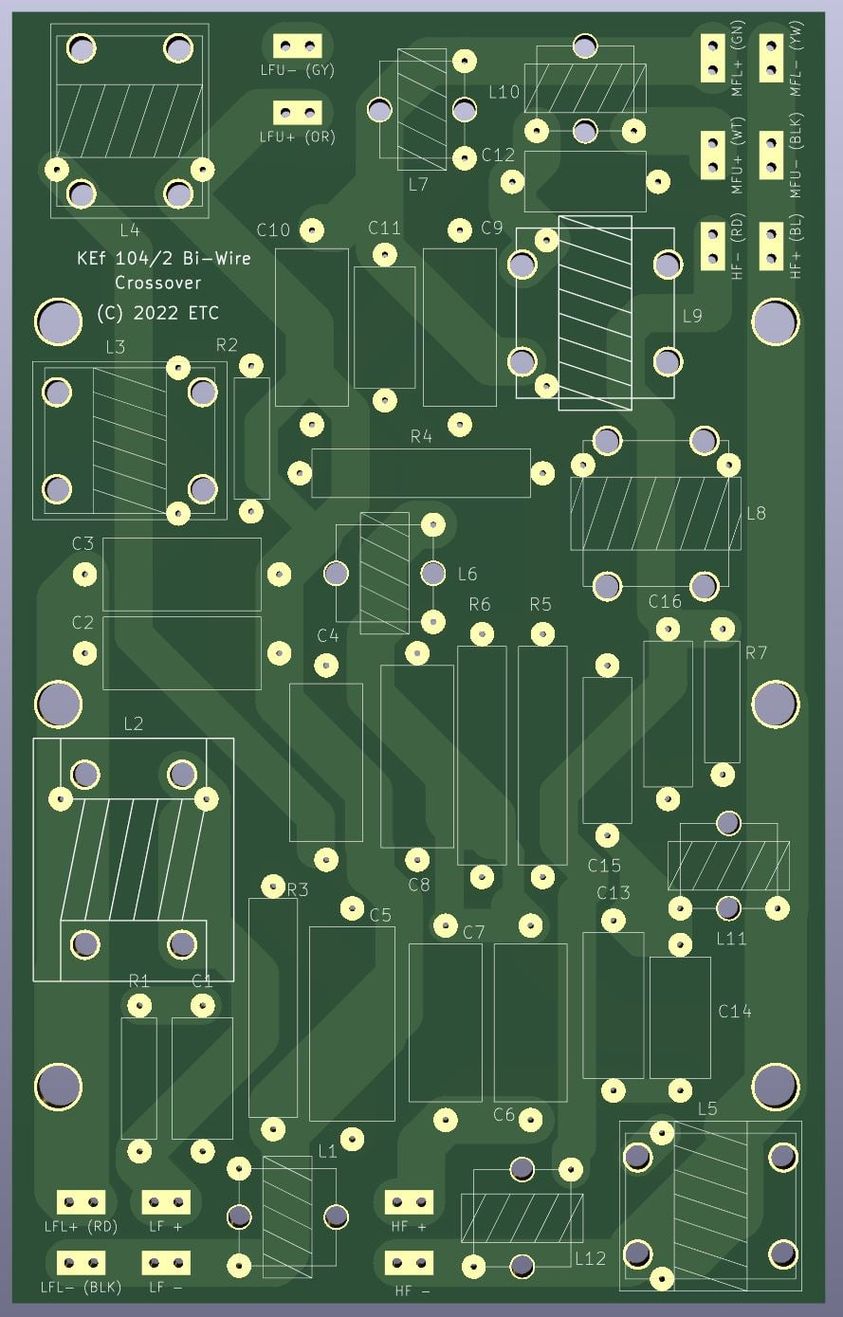
Task: Click the C6 capacitor reference label
Action: (504, 1114)
